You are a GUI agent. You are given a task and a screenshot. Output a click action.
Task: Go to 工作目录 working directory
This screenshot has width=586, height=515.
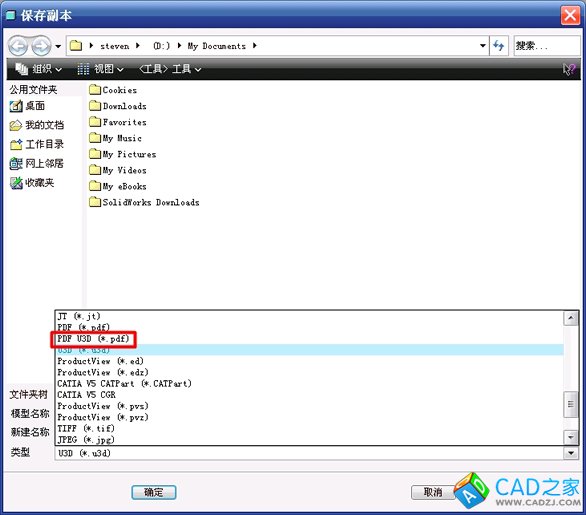click(36, 144)
